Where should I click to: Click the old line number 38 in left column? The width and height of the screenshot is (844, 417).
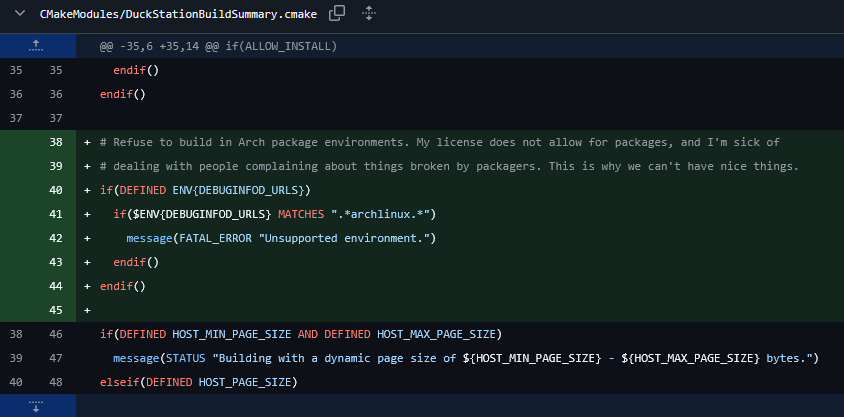[15, 334]
